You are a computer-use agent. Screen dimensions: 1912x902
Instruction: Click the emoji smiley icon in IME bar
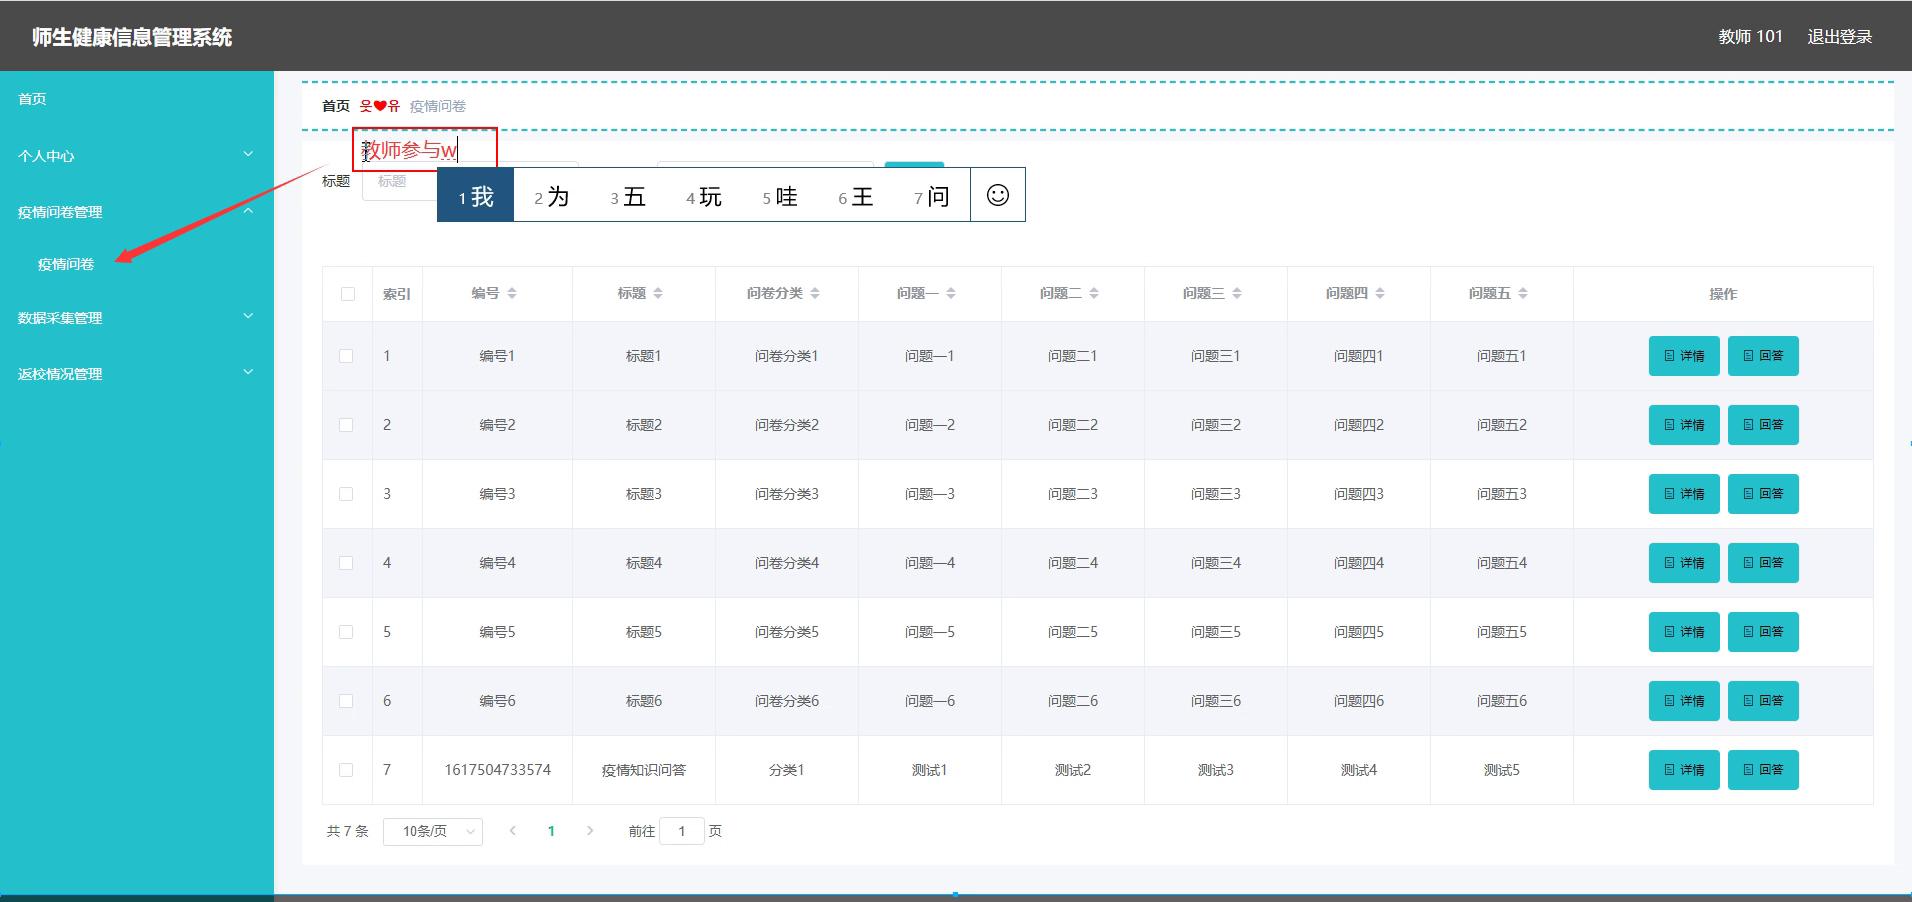click(997, 195)
